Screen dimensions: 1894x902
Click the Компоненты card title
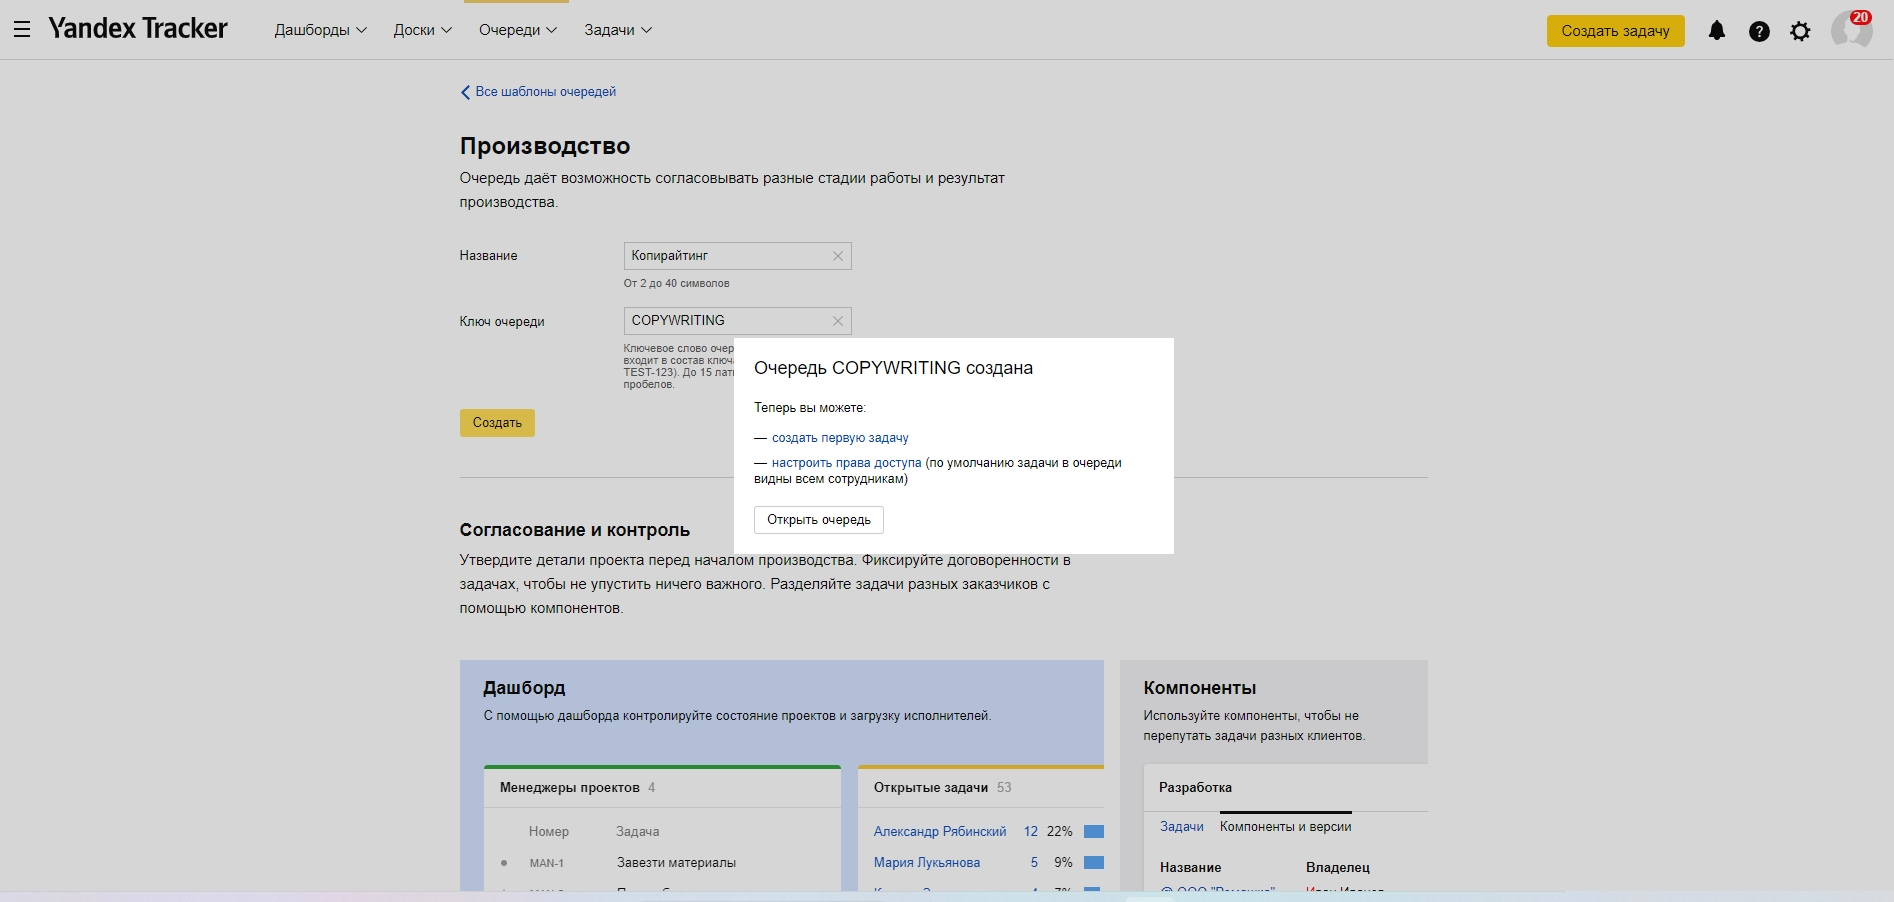coord(1200,688)
